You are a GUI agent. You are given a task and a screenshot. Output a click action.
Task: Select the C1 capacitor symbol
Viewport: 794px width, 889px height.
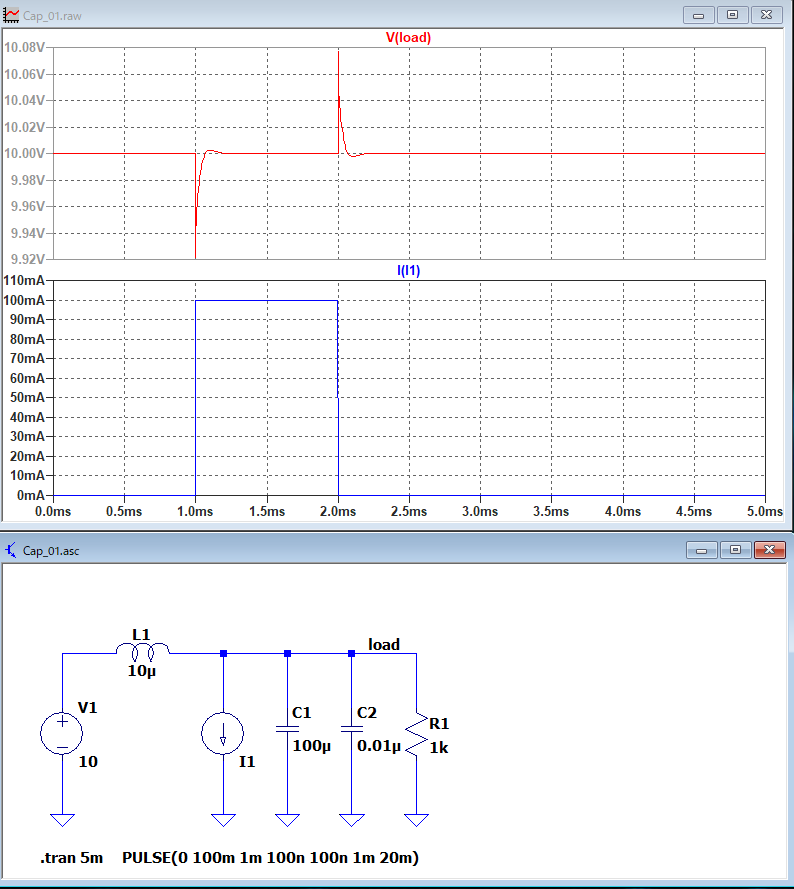point(287,729)
